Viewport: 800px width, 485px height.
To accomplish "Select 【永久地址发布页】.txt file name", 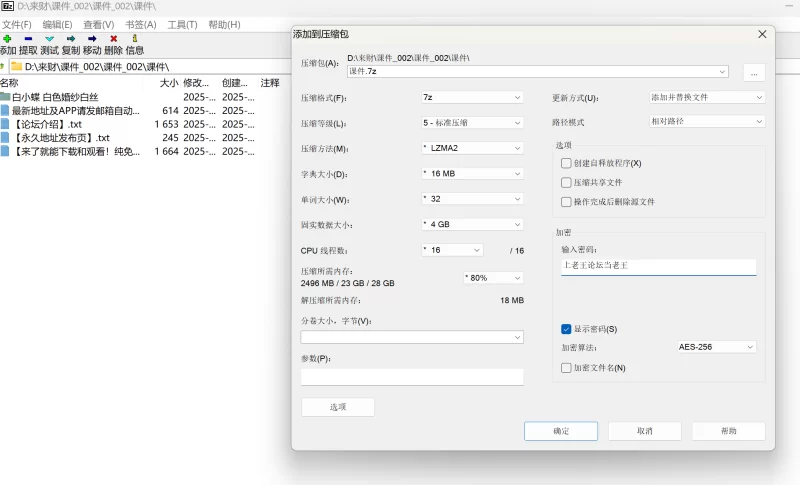I will (x=60, y=138).
